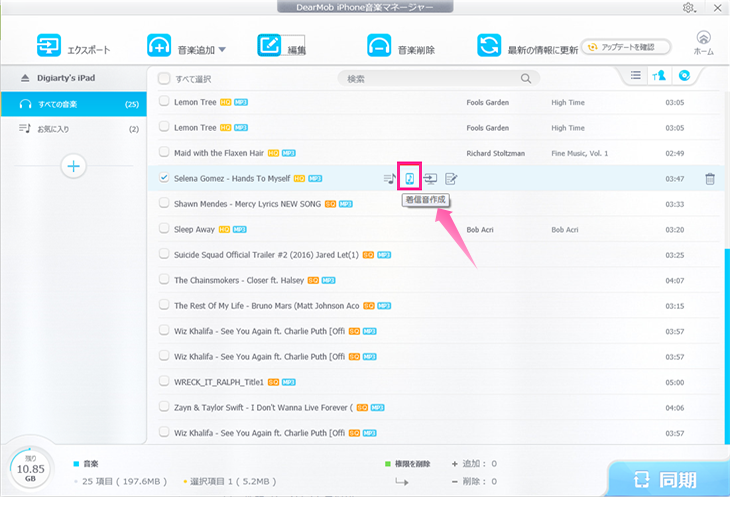Screen dimensions: 730x510
Task: Click the vertical scrollbar of song list
Action: coord(727,346)
